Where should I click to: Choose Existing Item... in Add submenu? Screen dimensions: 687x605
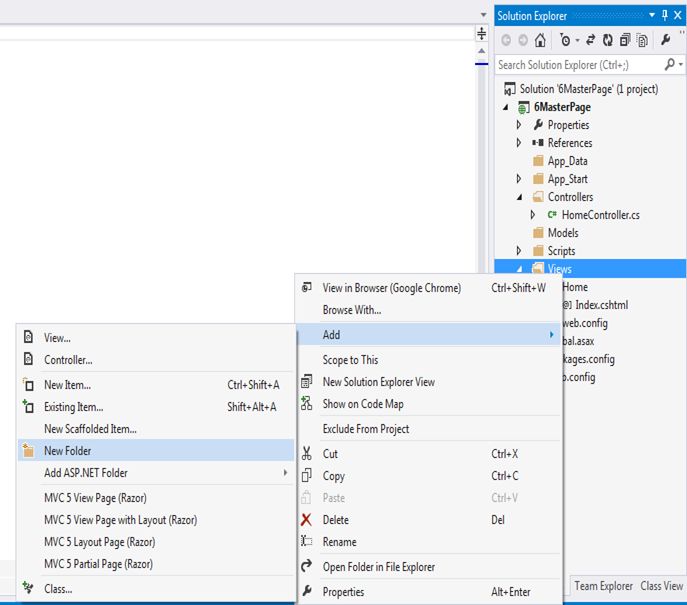coord(156,407)
